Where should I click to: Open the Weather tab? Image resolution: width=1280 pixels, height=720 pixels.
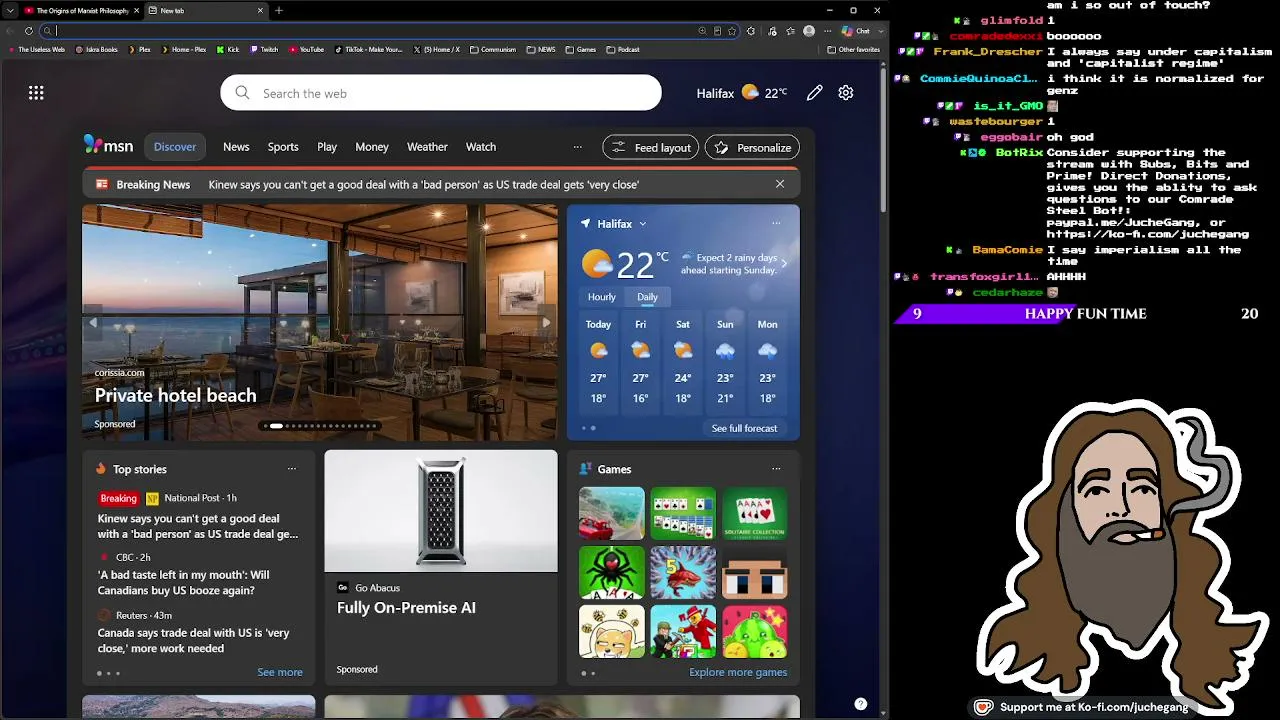point(427,147)
